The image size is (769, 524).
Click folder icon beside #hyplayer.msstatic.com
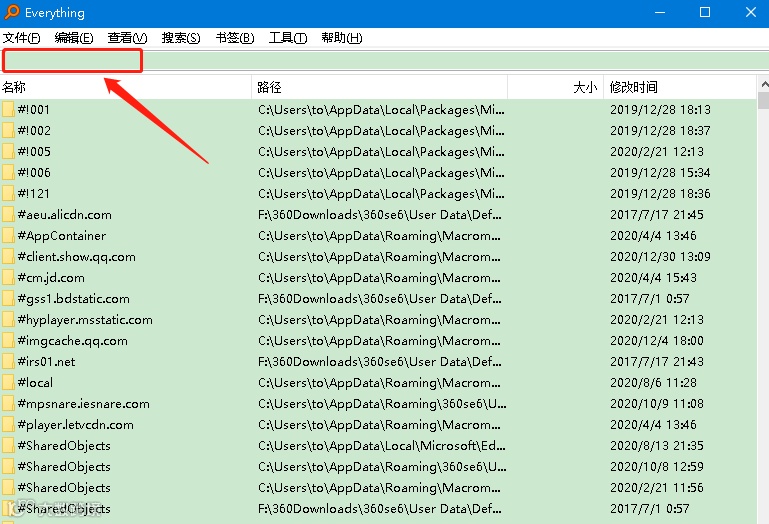[x=8, y=319]
